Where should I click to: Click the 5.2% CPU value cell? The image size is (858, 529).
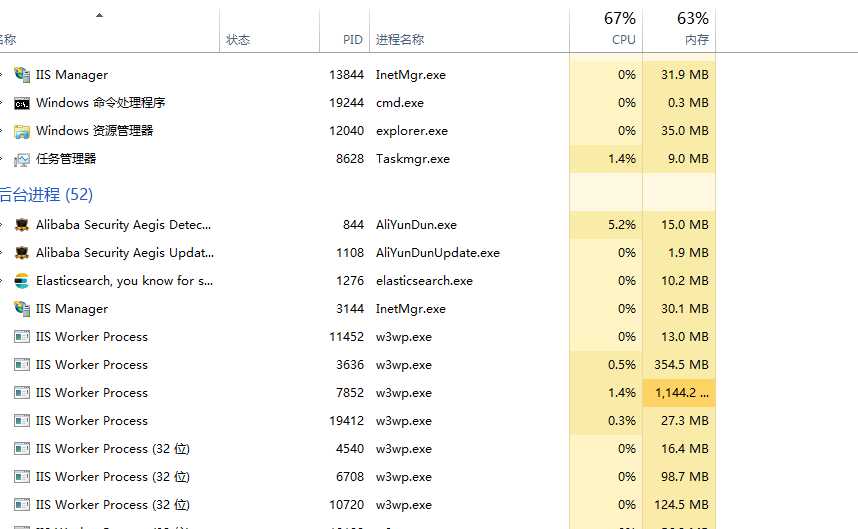(x=622, y=225)
